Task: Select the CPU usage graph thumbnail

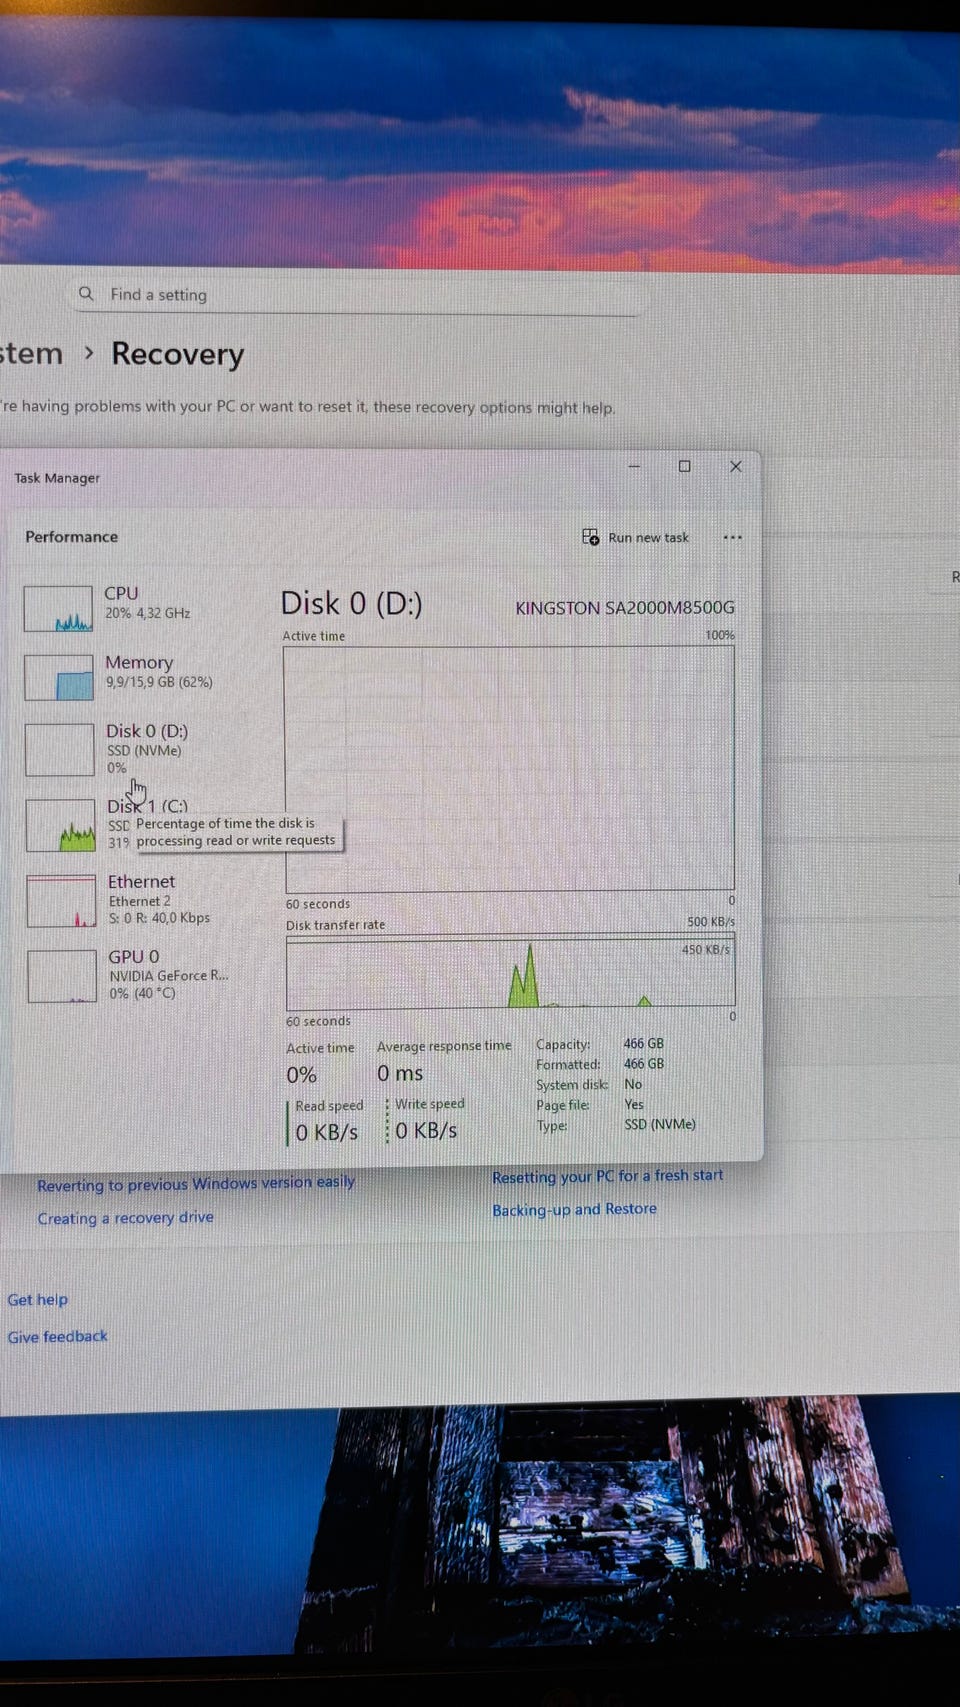Action: pyautogui.click(x=58, y=609)
